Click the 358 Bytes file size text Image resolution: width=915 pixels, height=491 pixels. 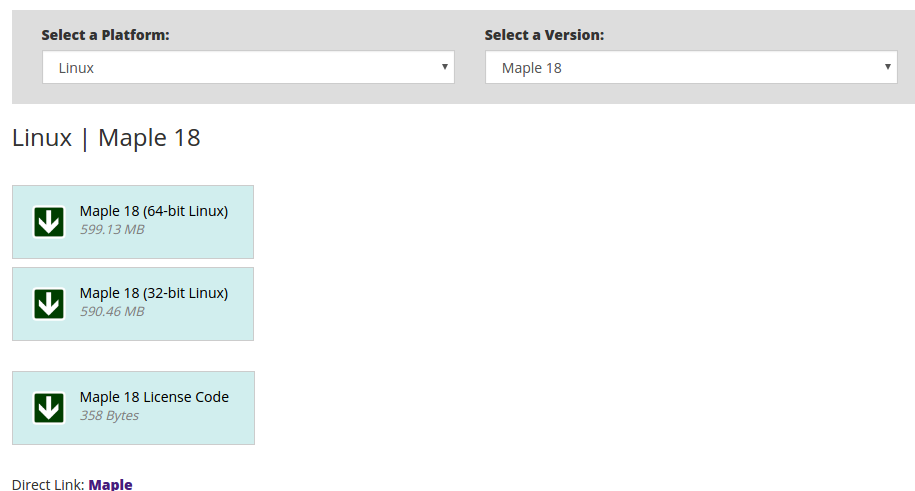pos(109,416)
